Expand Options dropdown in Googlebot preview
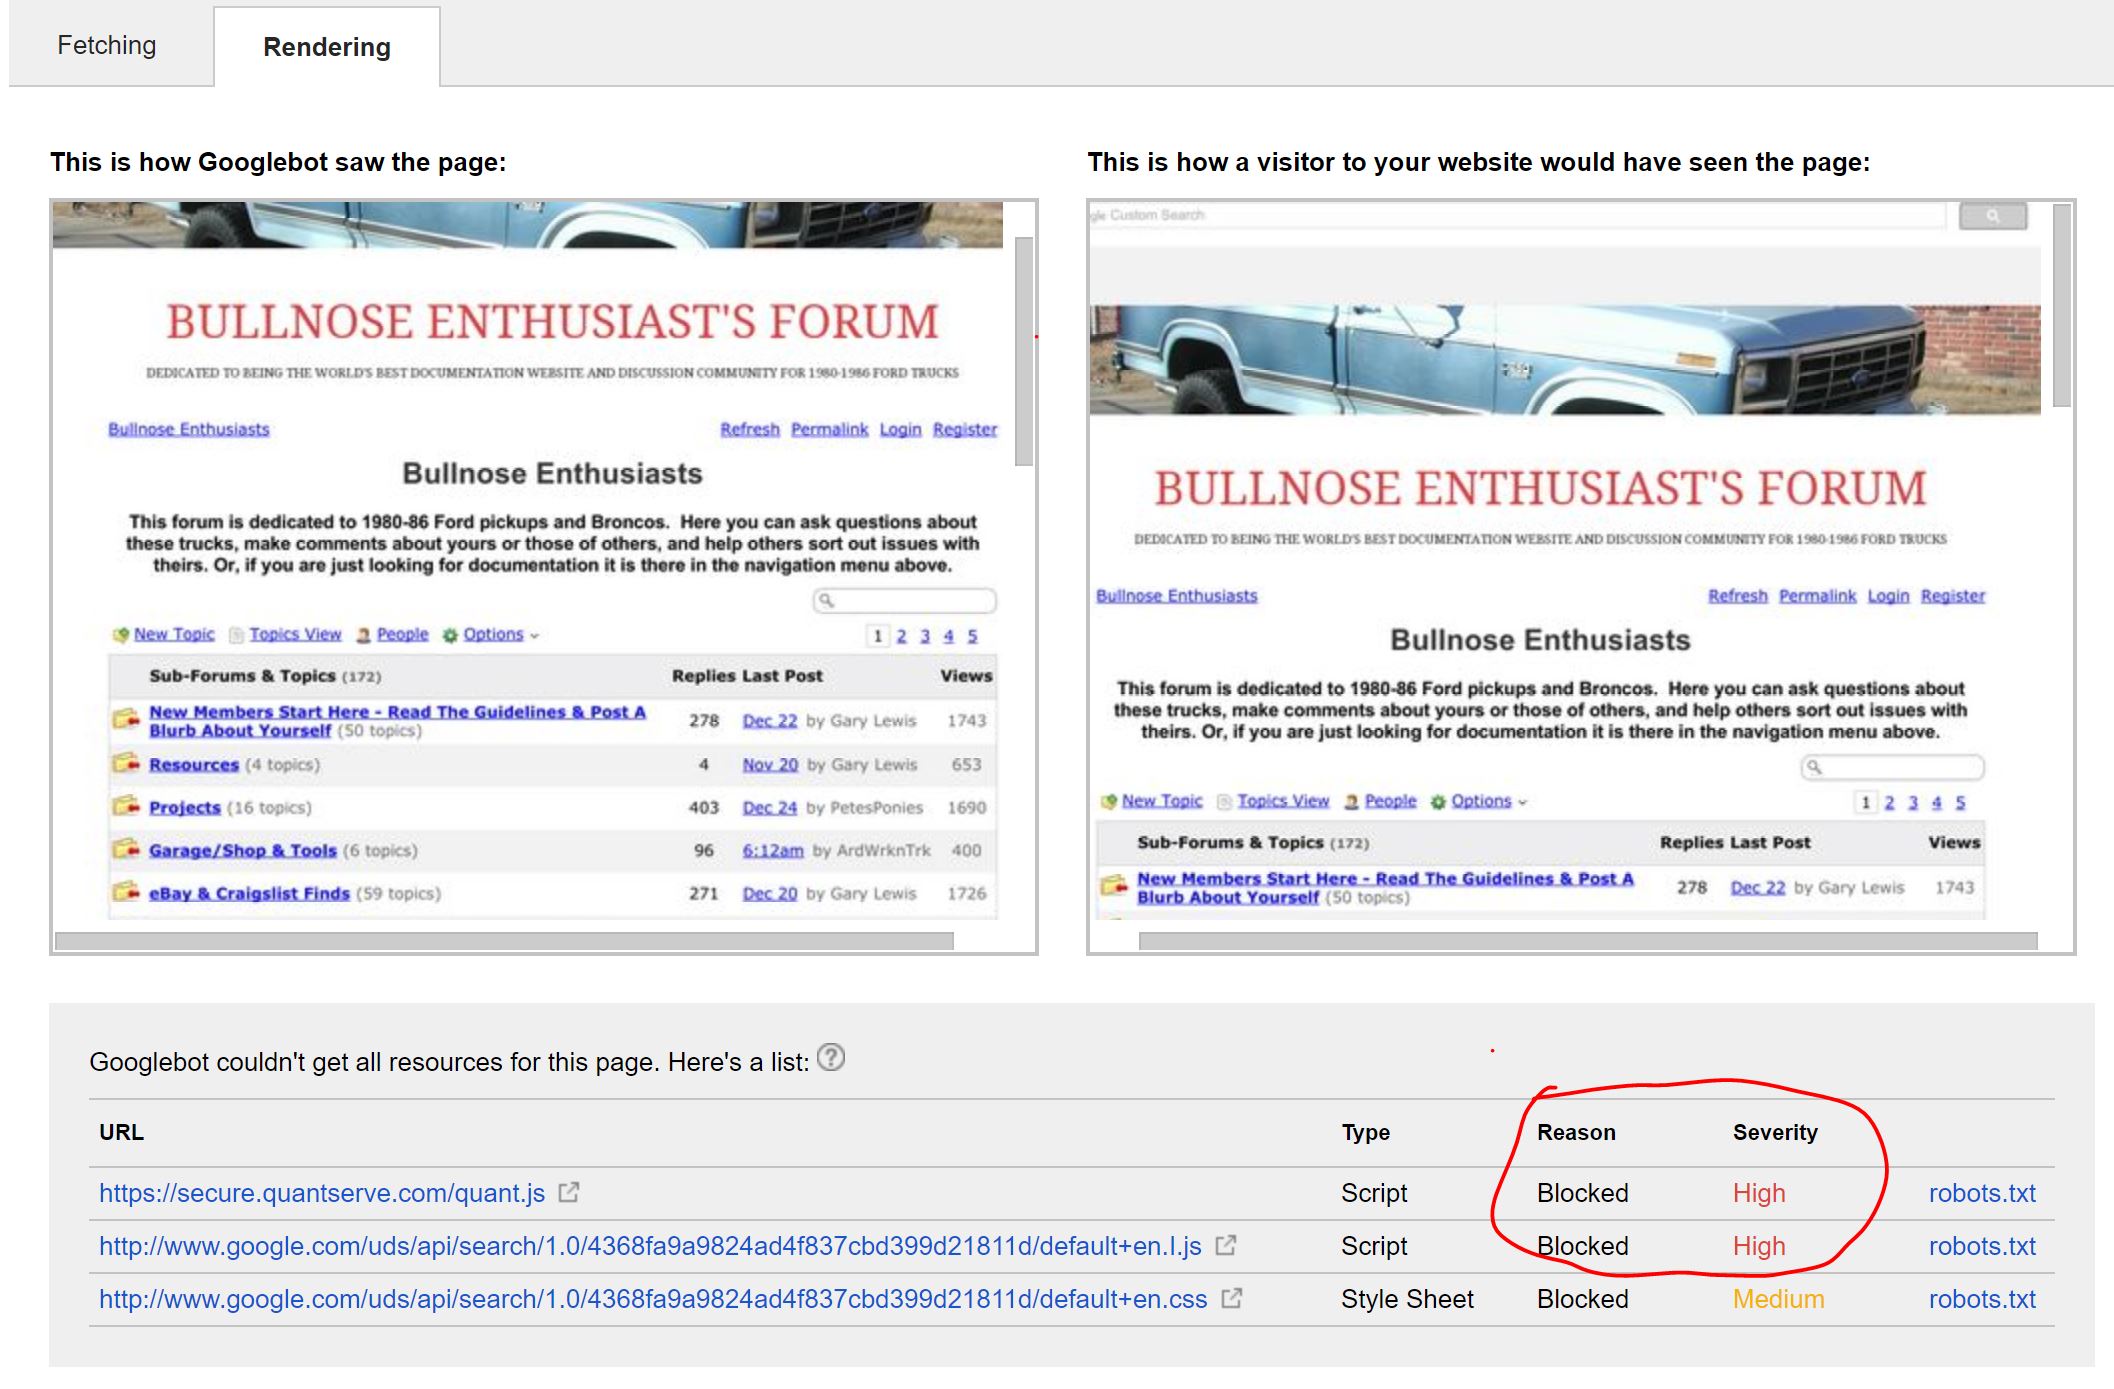The height and width of the screenshot is (1389, 2114). pos(535,636)
